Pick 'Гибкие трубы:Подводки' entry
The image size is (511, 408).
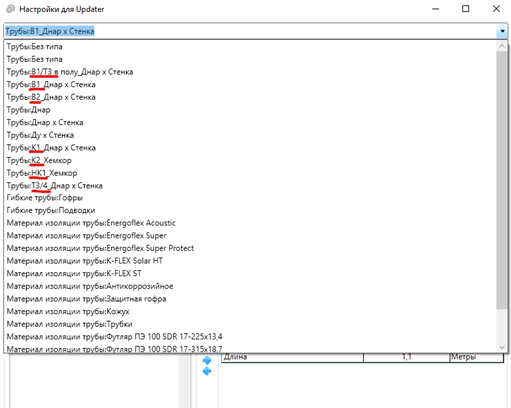[51, 211]
